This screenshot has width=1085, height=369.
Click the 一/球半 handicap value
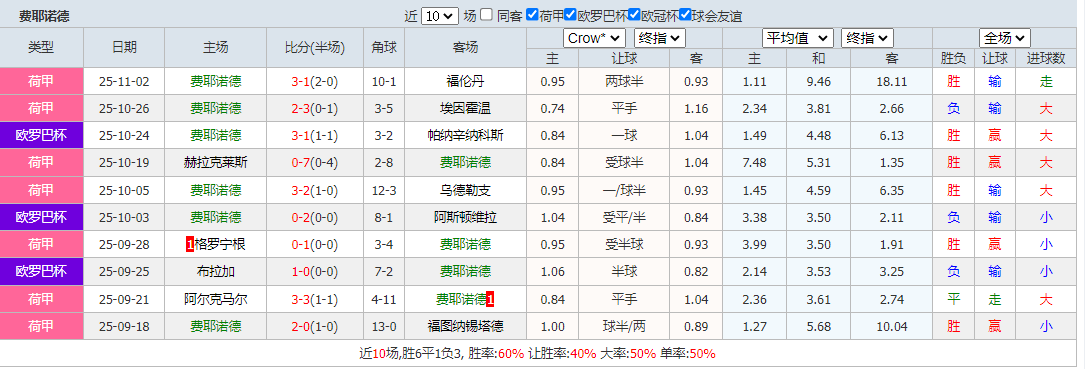click(624, 190)
